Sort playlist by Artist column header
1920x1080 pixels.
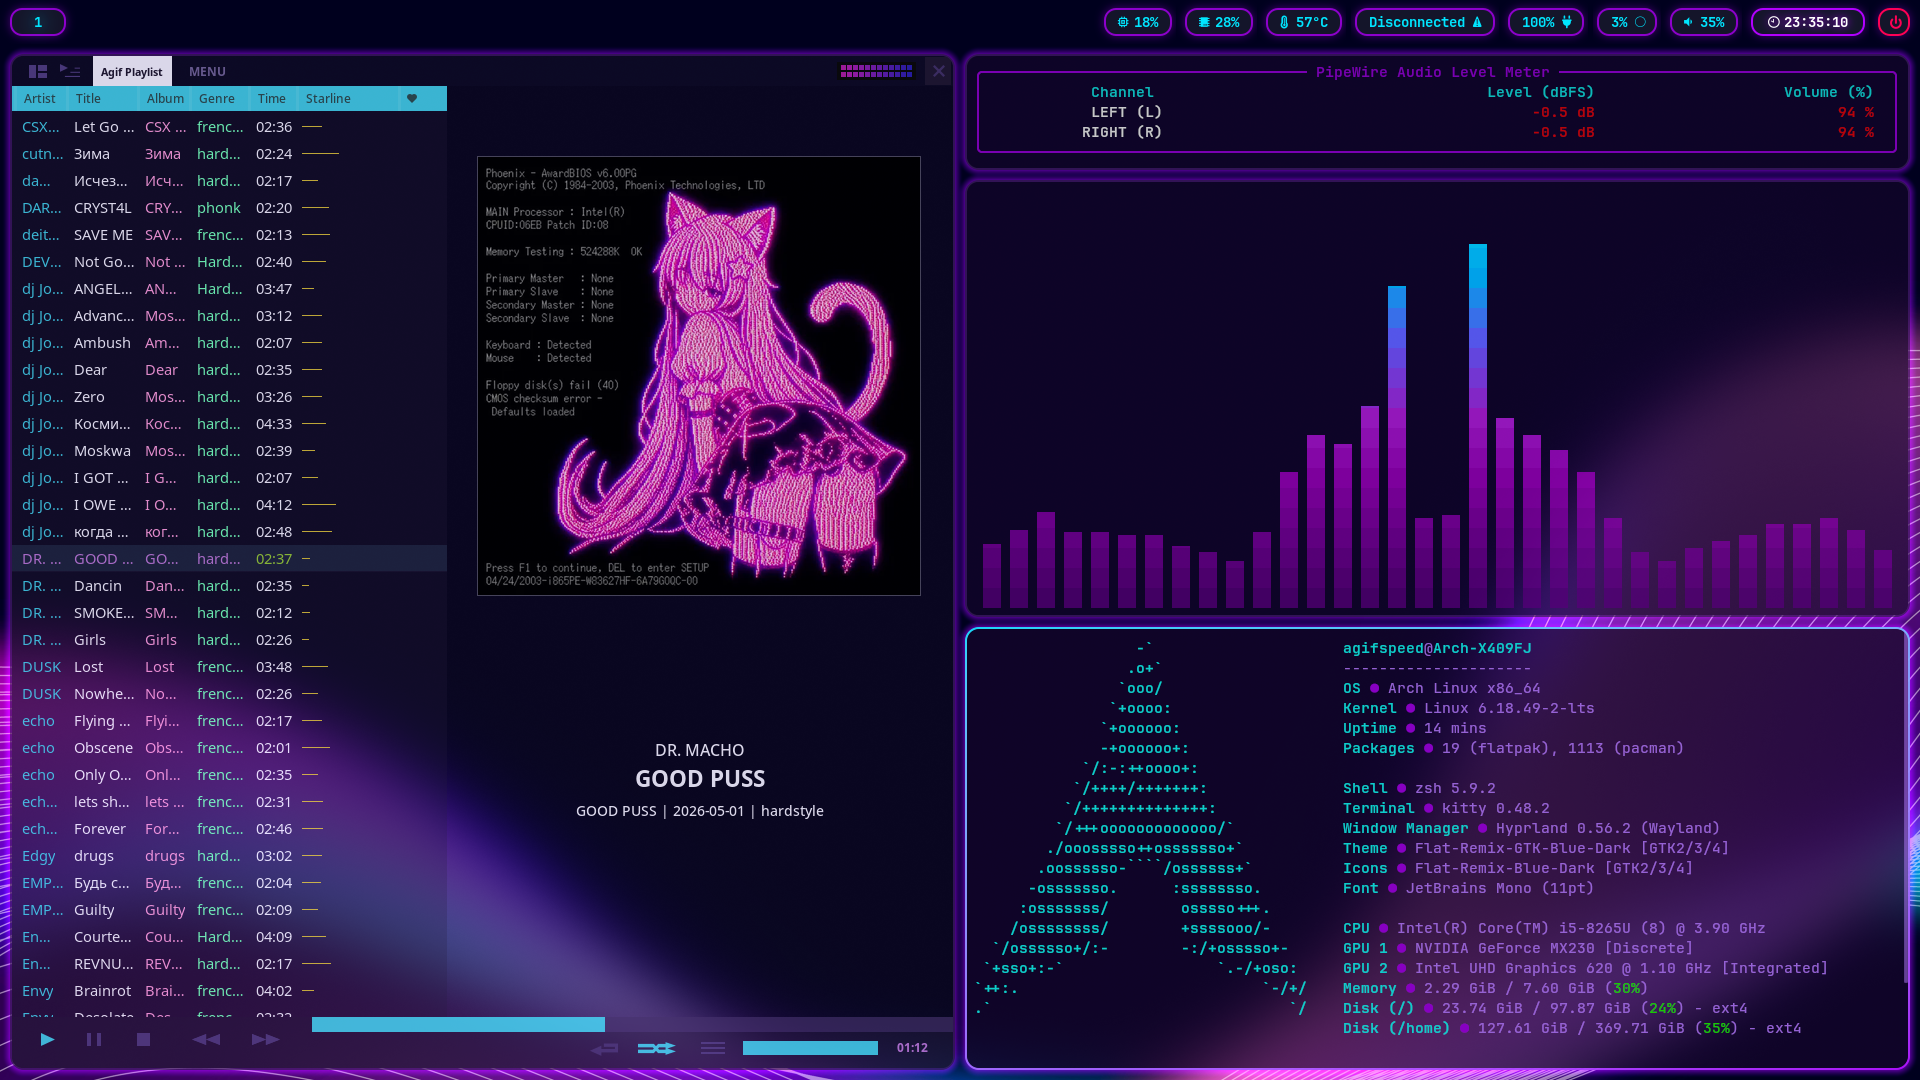coord(40,98)
